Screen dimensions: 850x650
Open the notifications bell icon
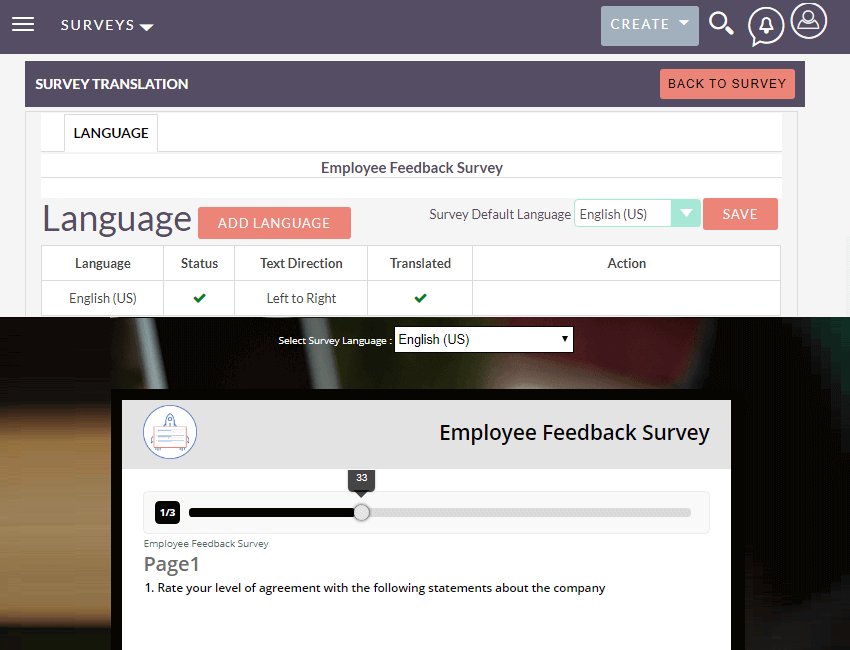tap(765, 25)
